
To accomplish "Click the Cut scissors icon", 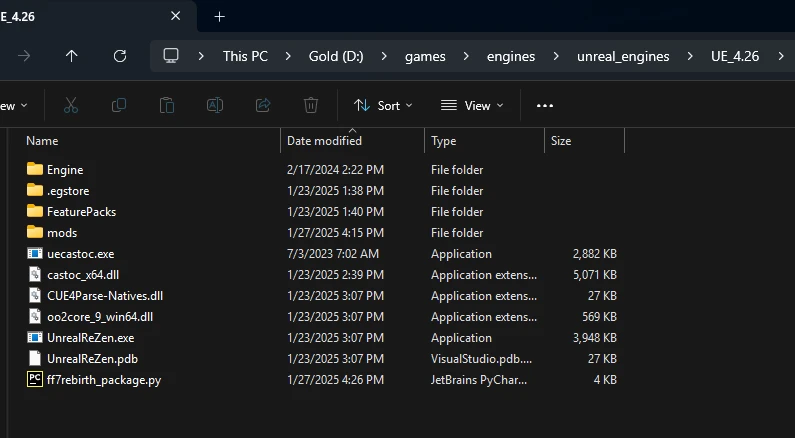I will 71,105.
